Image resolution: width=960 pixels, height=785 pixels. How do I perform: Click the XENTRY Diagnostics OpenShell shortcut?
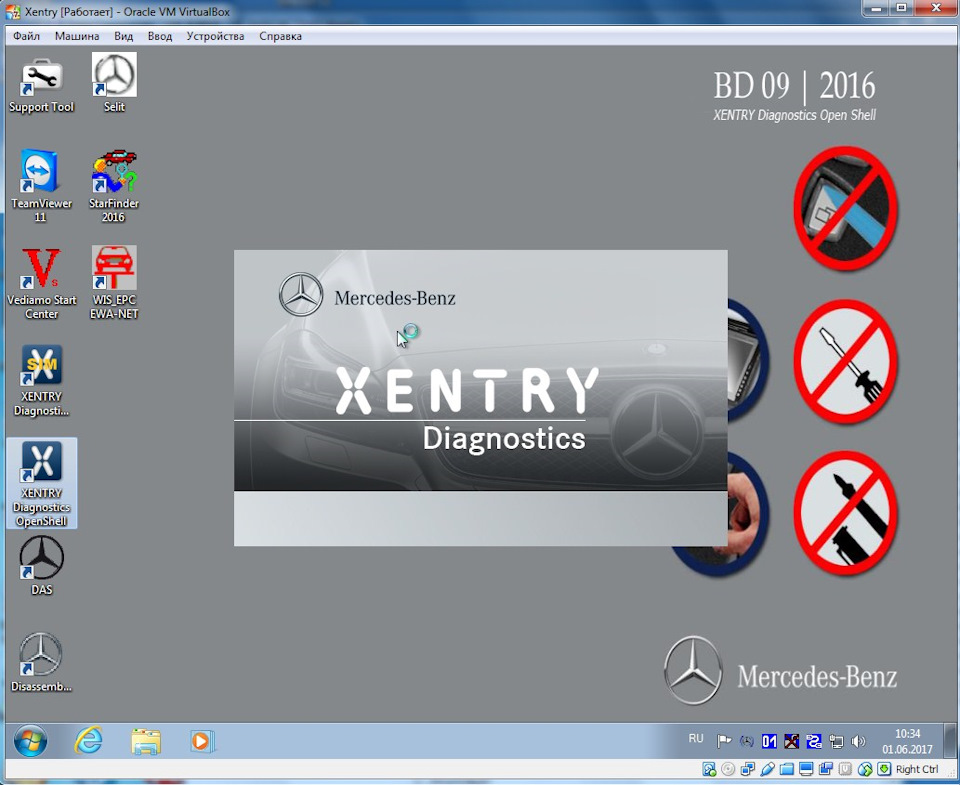pyautogui.click(x=41, y=483)
